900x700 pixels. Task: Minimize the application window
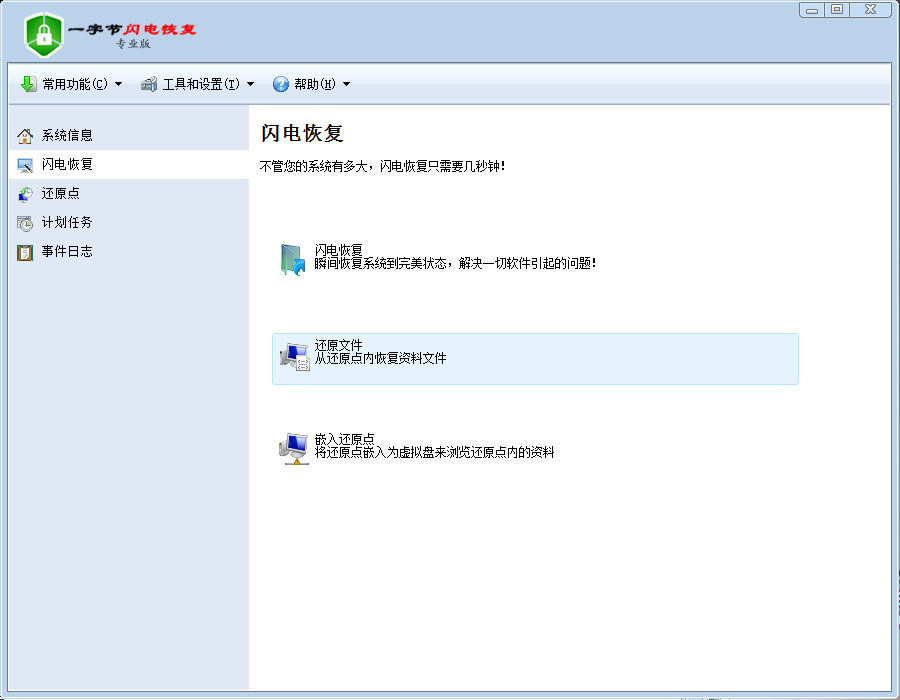812,10
